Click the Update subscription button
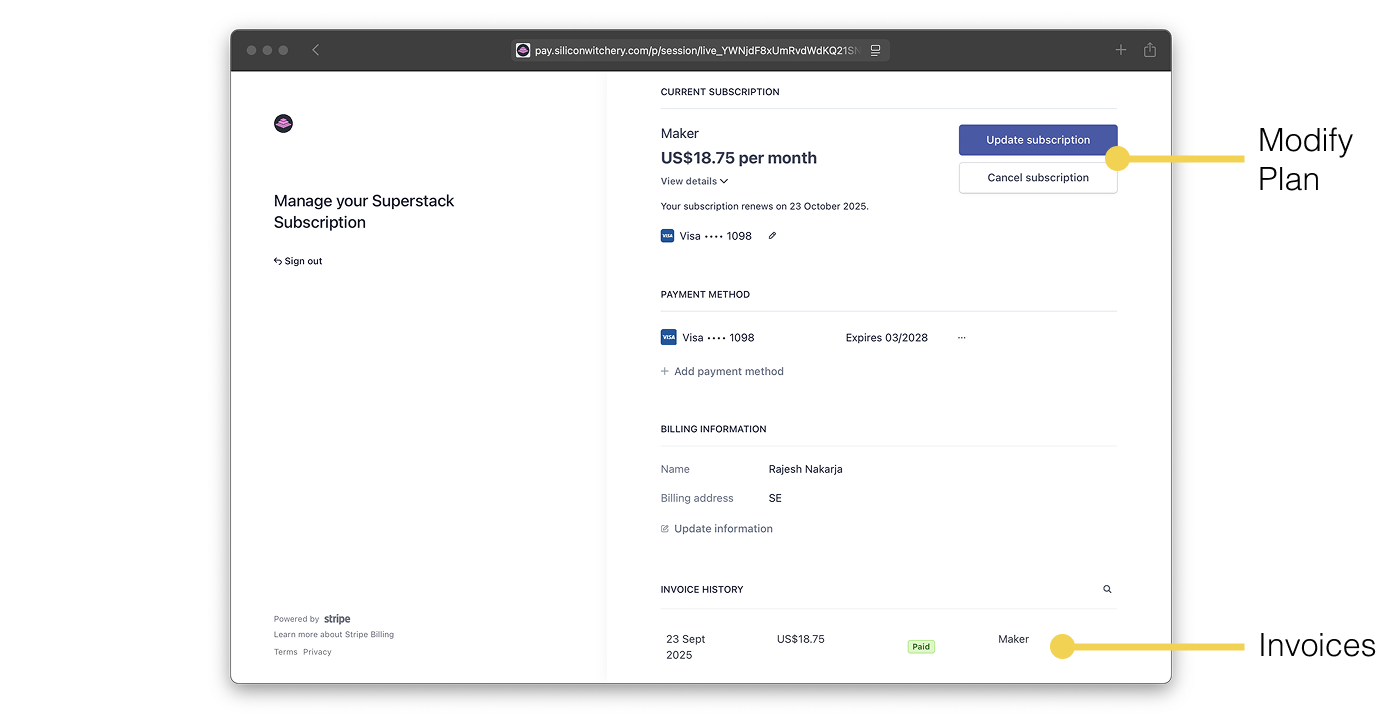The height and width of the screenshot is (724, 1400). coord(1037,140)
